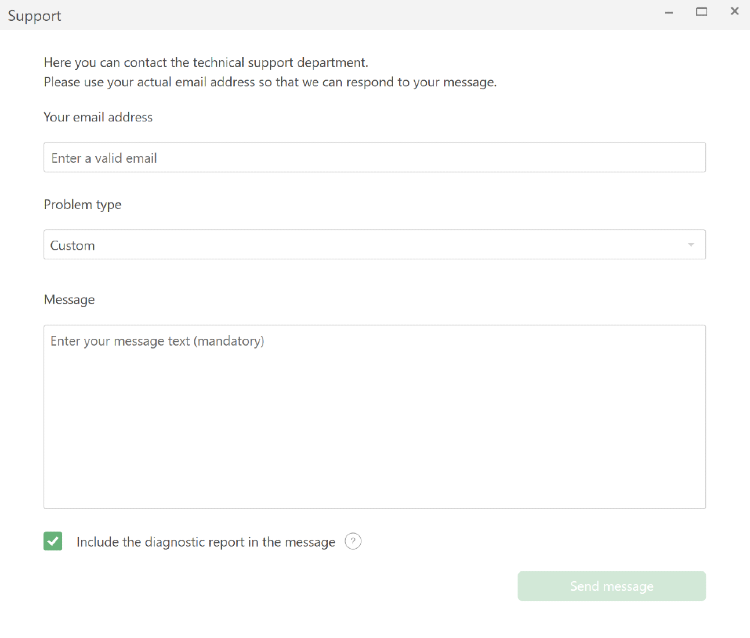Click the 'Your email address' label
Image resolution: width=750 pixels, height=638 pixels.
coord(98,117)
